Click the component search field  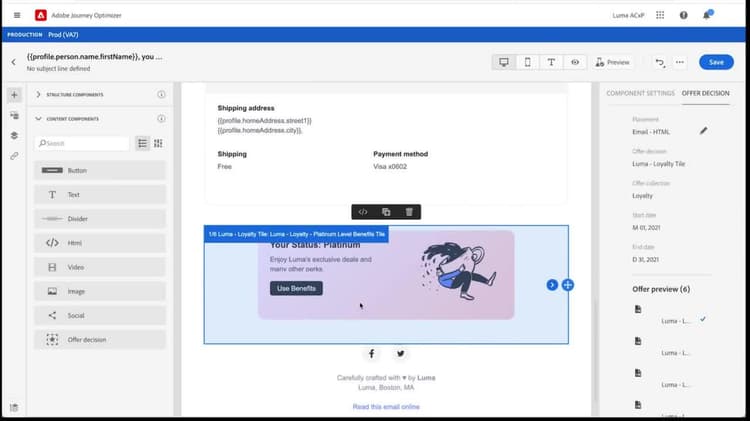point(82,144)
